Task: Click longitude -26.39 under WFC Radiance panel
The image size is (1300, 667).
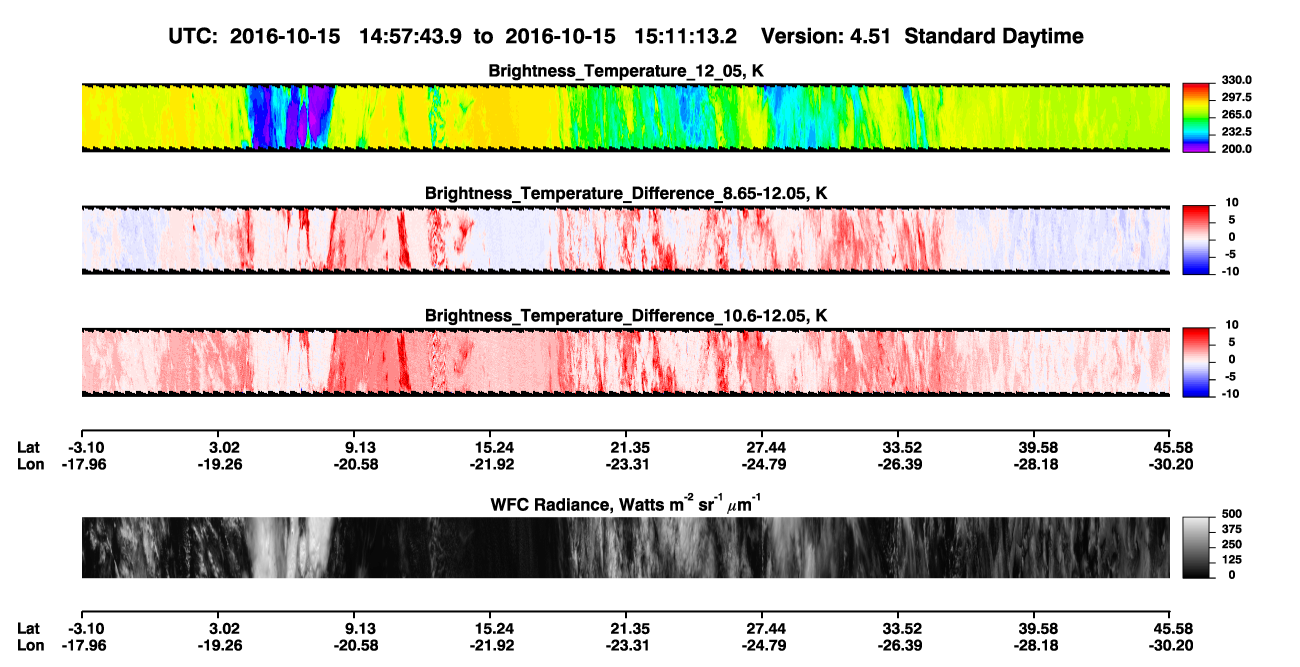Action: point(898,645)
